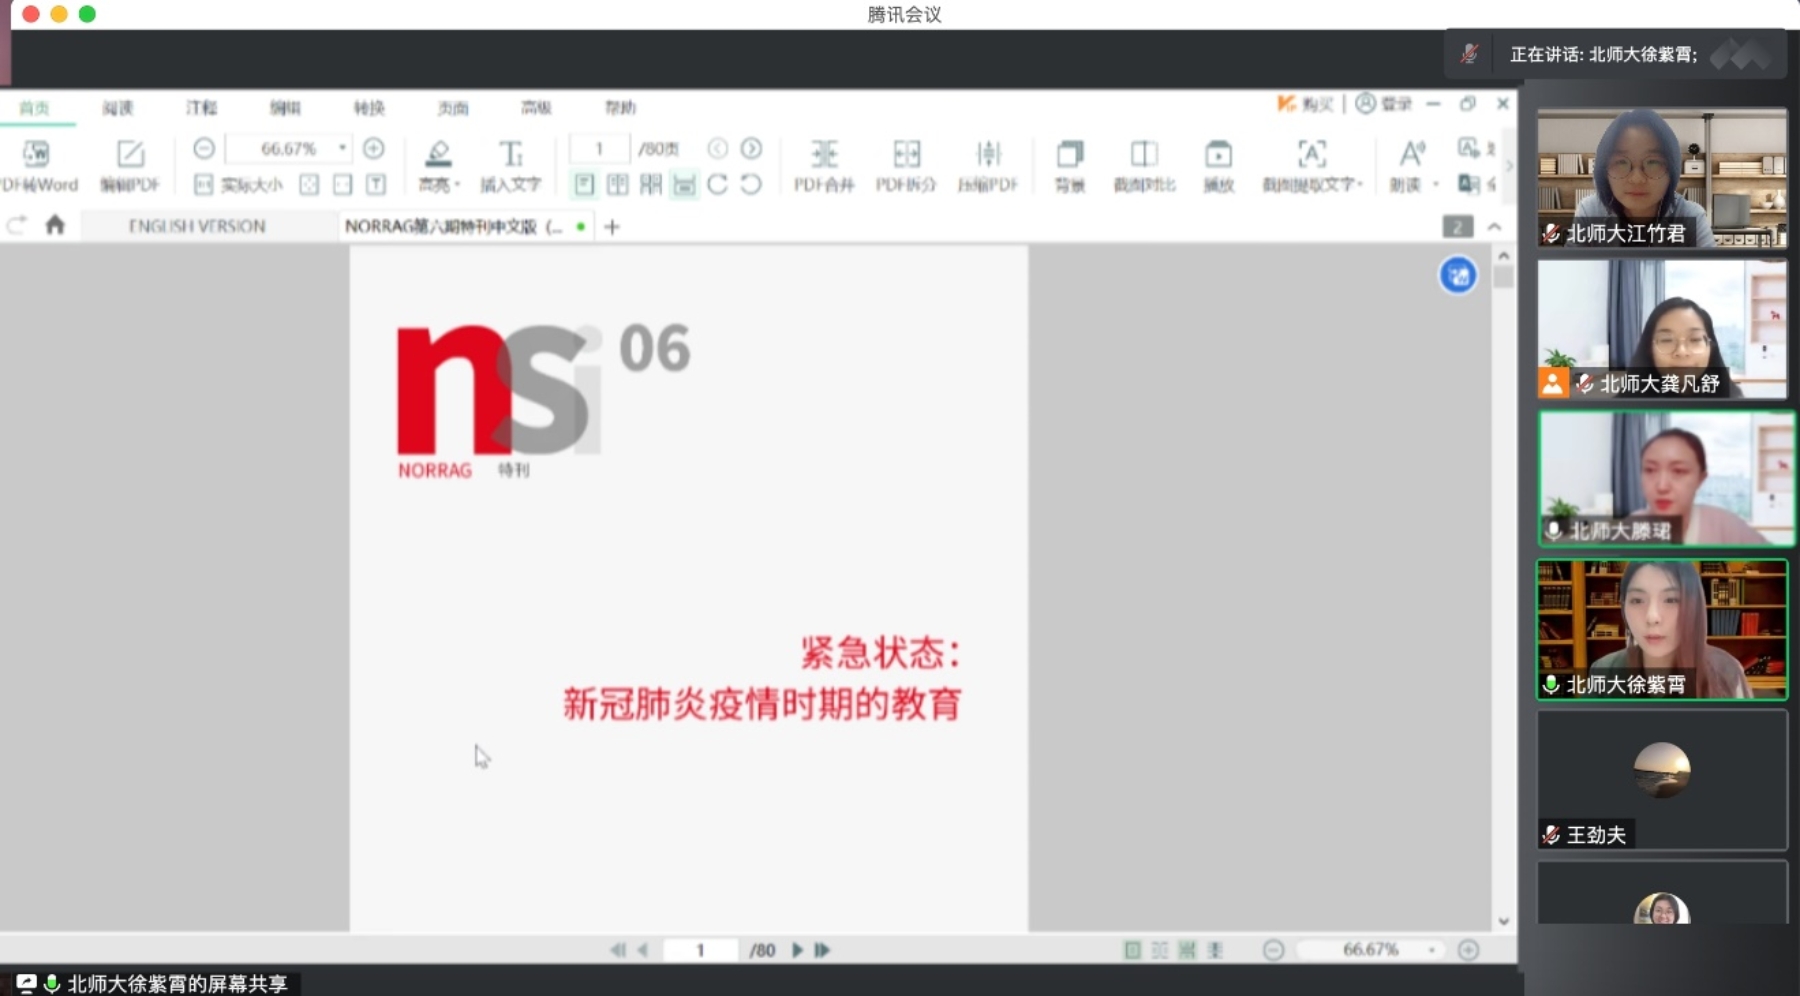Click the 截图提取文字 OCR tool
This screenshot has height=996, width=1800.
[1310, 166]
